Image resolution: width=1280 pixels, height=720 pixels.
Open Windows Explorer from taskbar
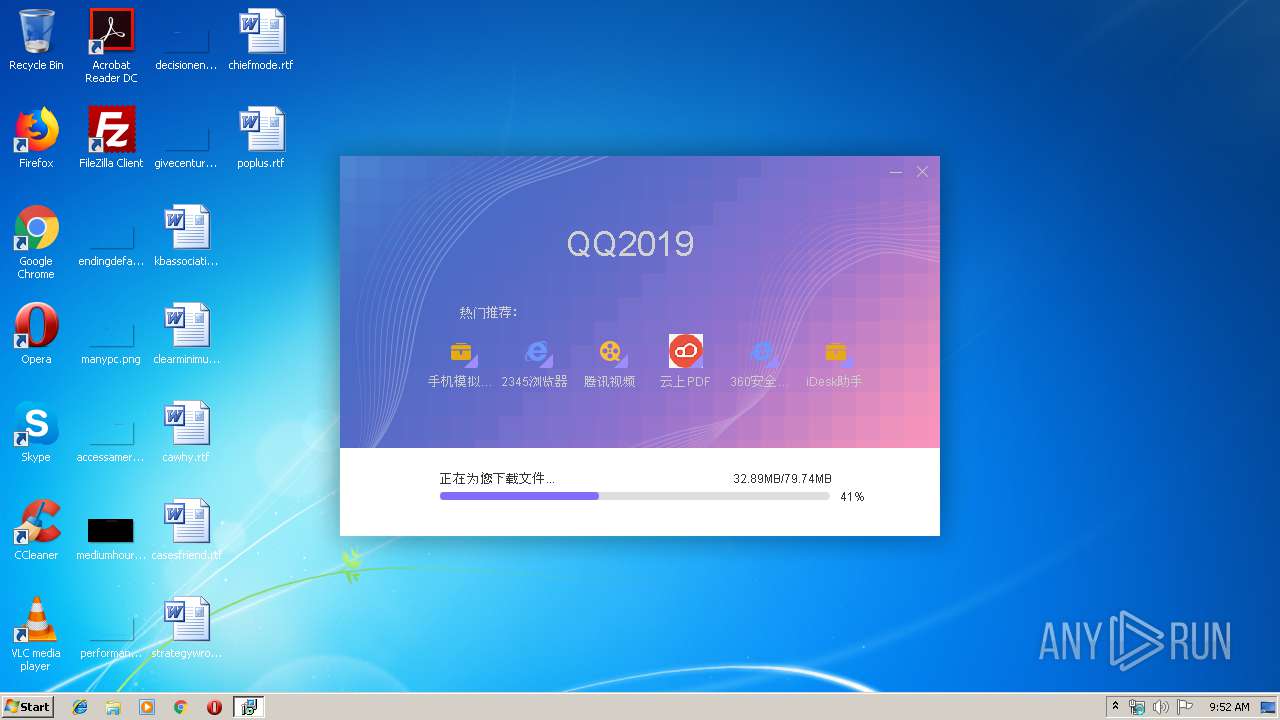click(113, 707)
